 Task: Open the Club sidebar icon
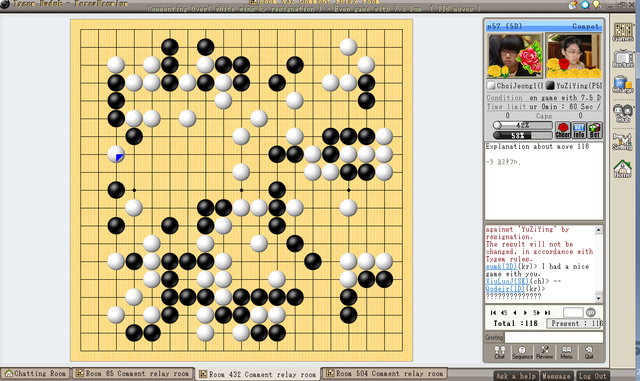point(623,113)
